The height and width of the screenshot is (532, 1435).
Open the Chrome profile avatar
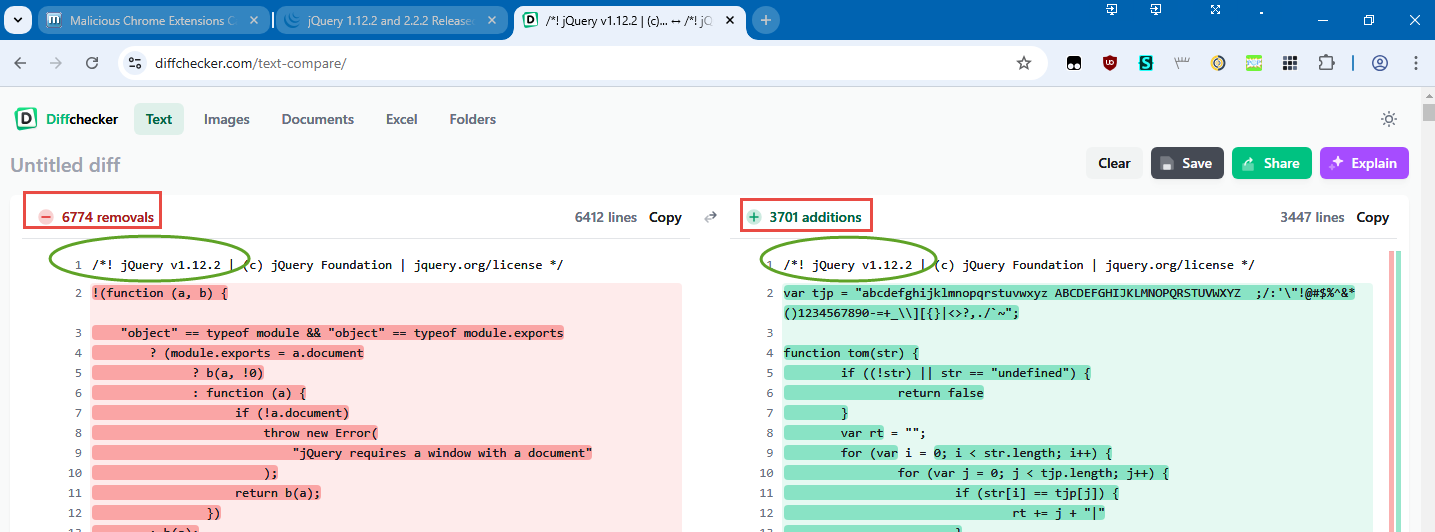[1380, 63]
